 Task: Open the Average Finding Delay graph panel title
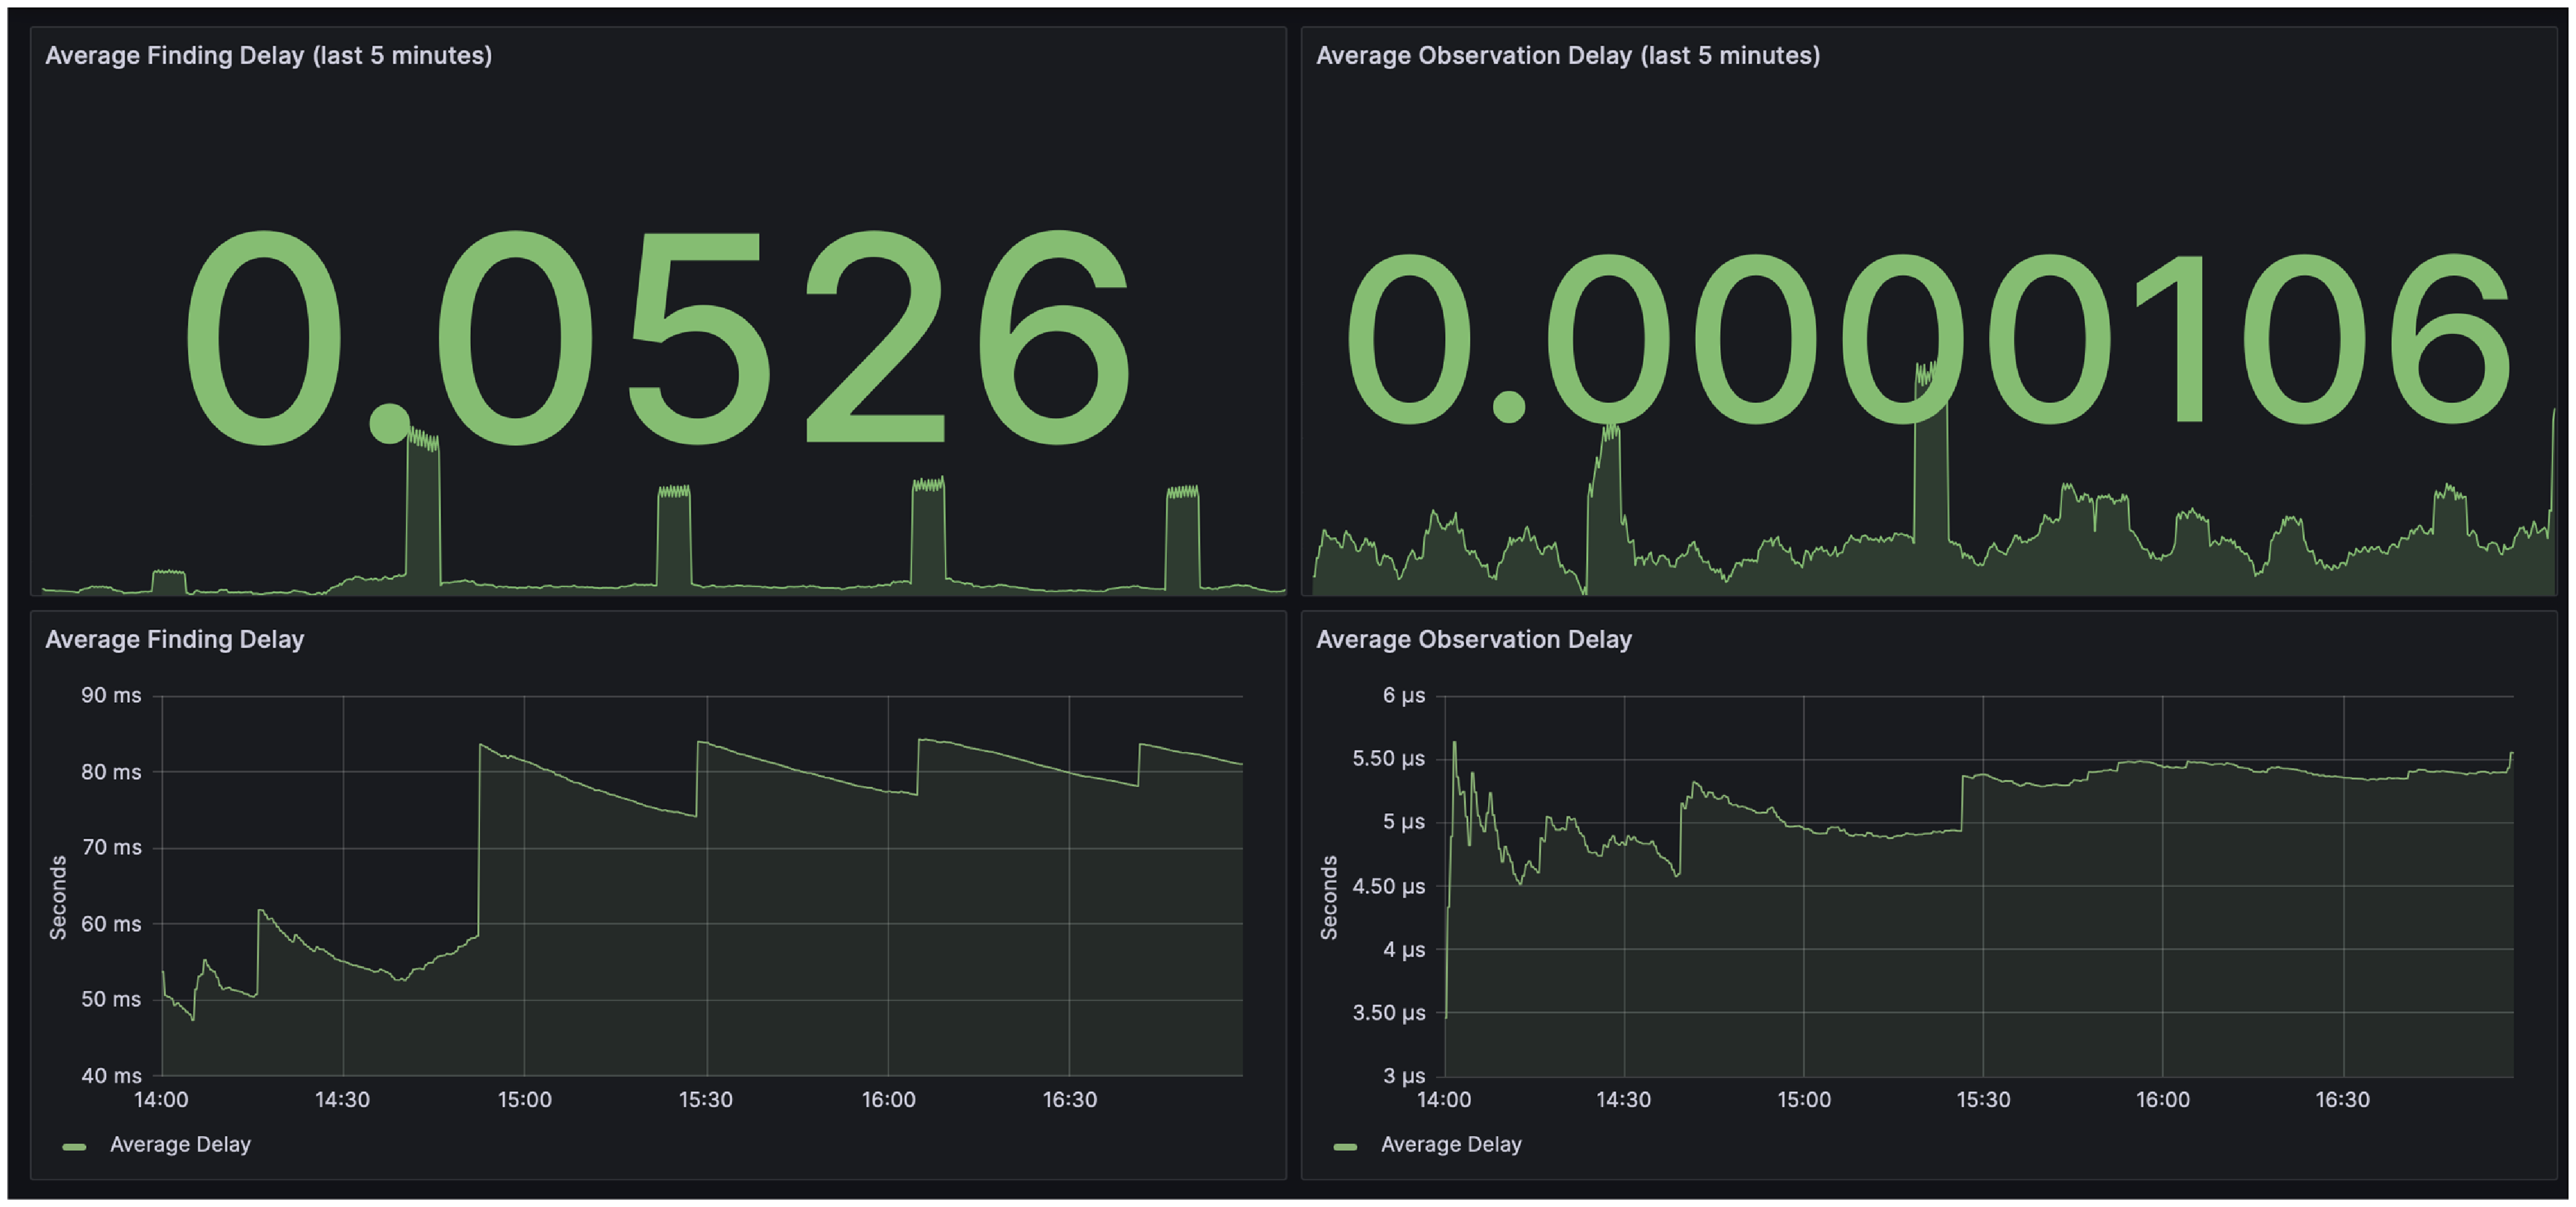coord(174,639)
